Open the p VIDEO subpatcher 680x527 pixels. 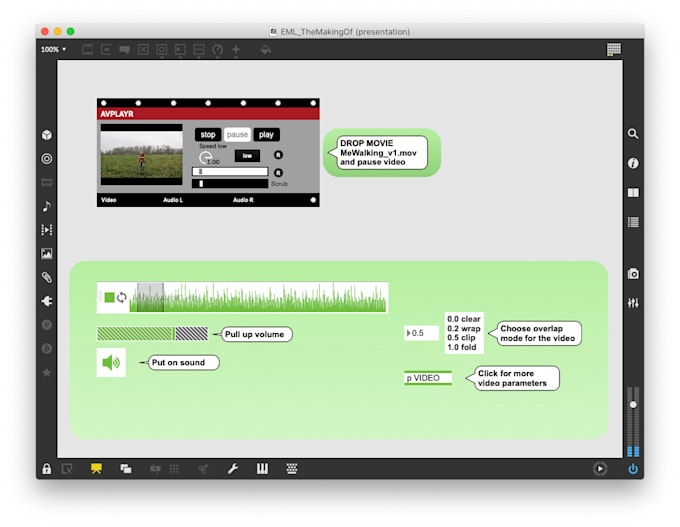click(428, 378)
